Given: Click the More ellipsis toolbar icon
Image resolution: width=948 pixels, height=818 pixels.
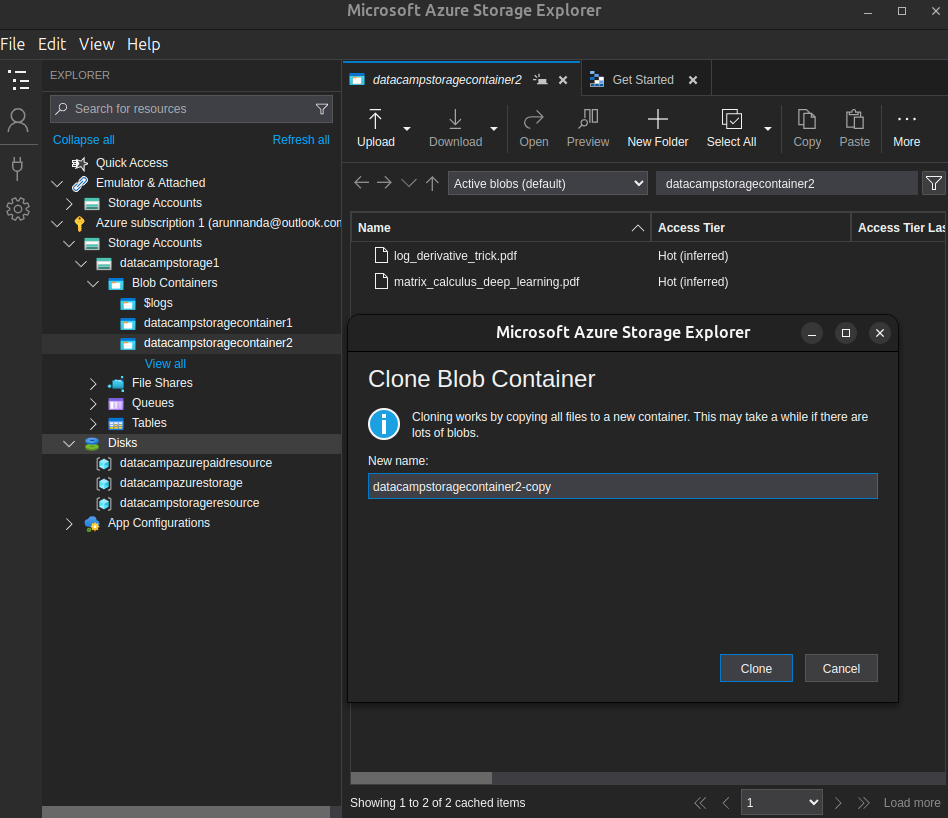Looking at the screenshot, I should 906,120.
